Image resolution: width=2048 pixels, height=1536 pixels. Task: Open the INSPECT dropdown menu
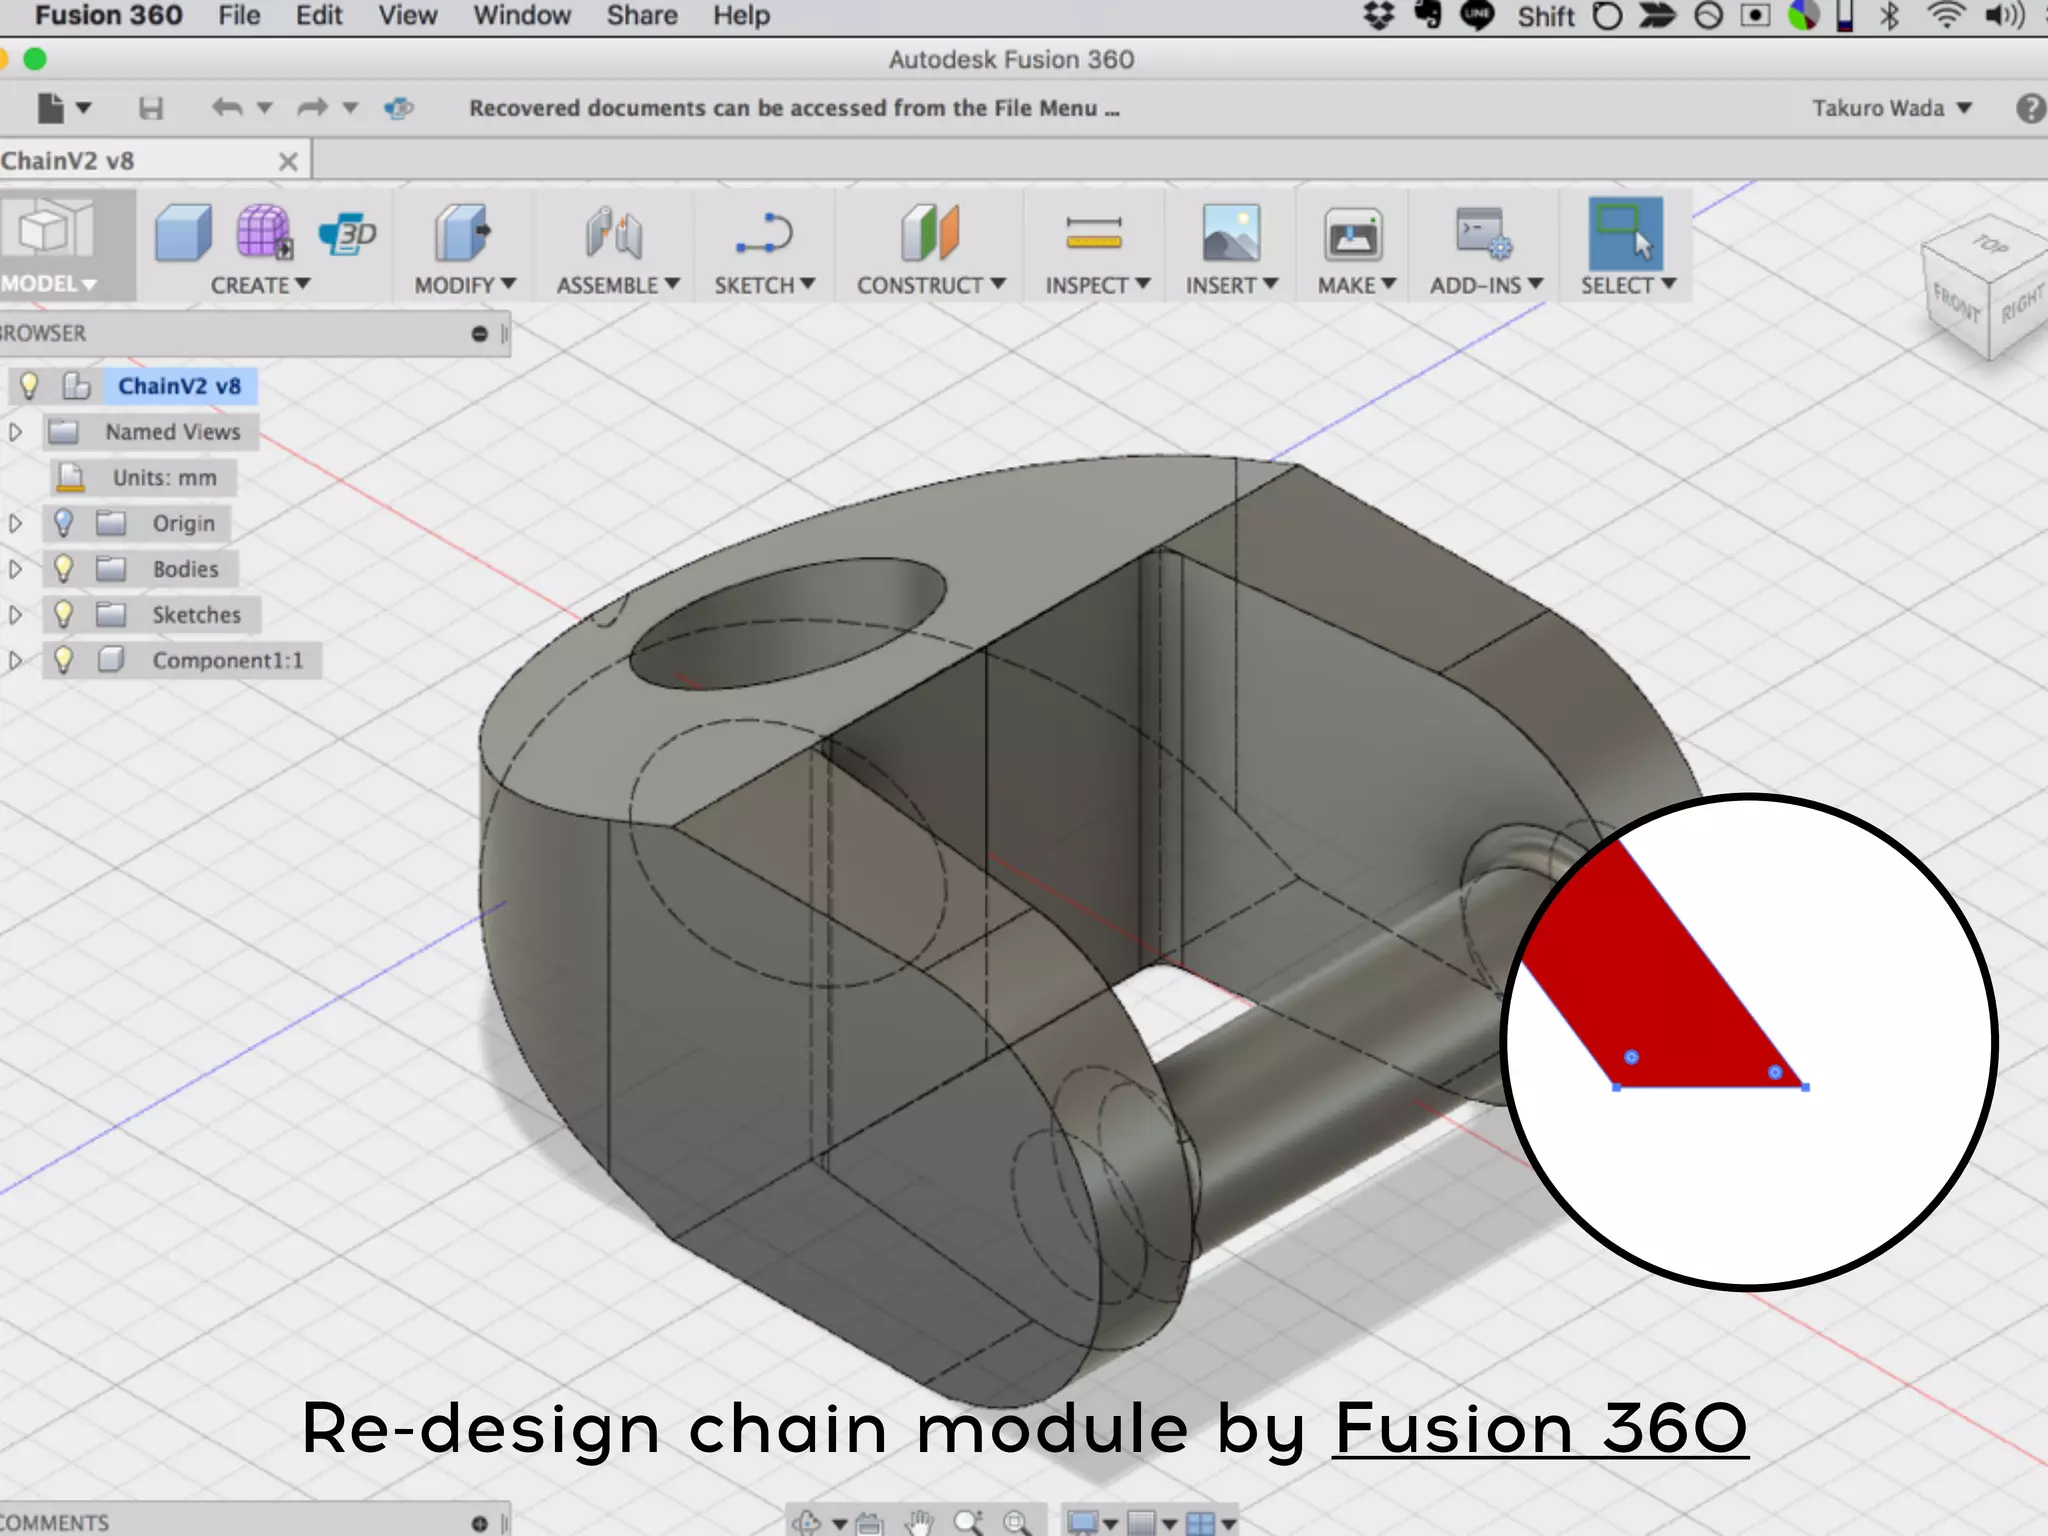[x=1098, y=285]
